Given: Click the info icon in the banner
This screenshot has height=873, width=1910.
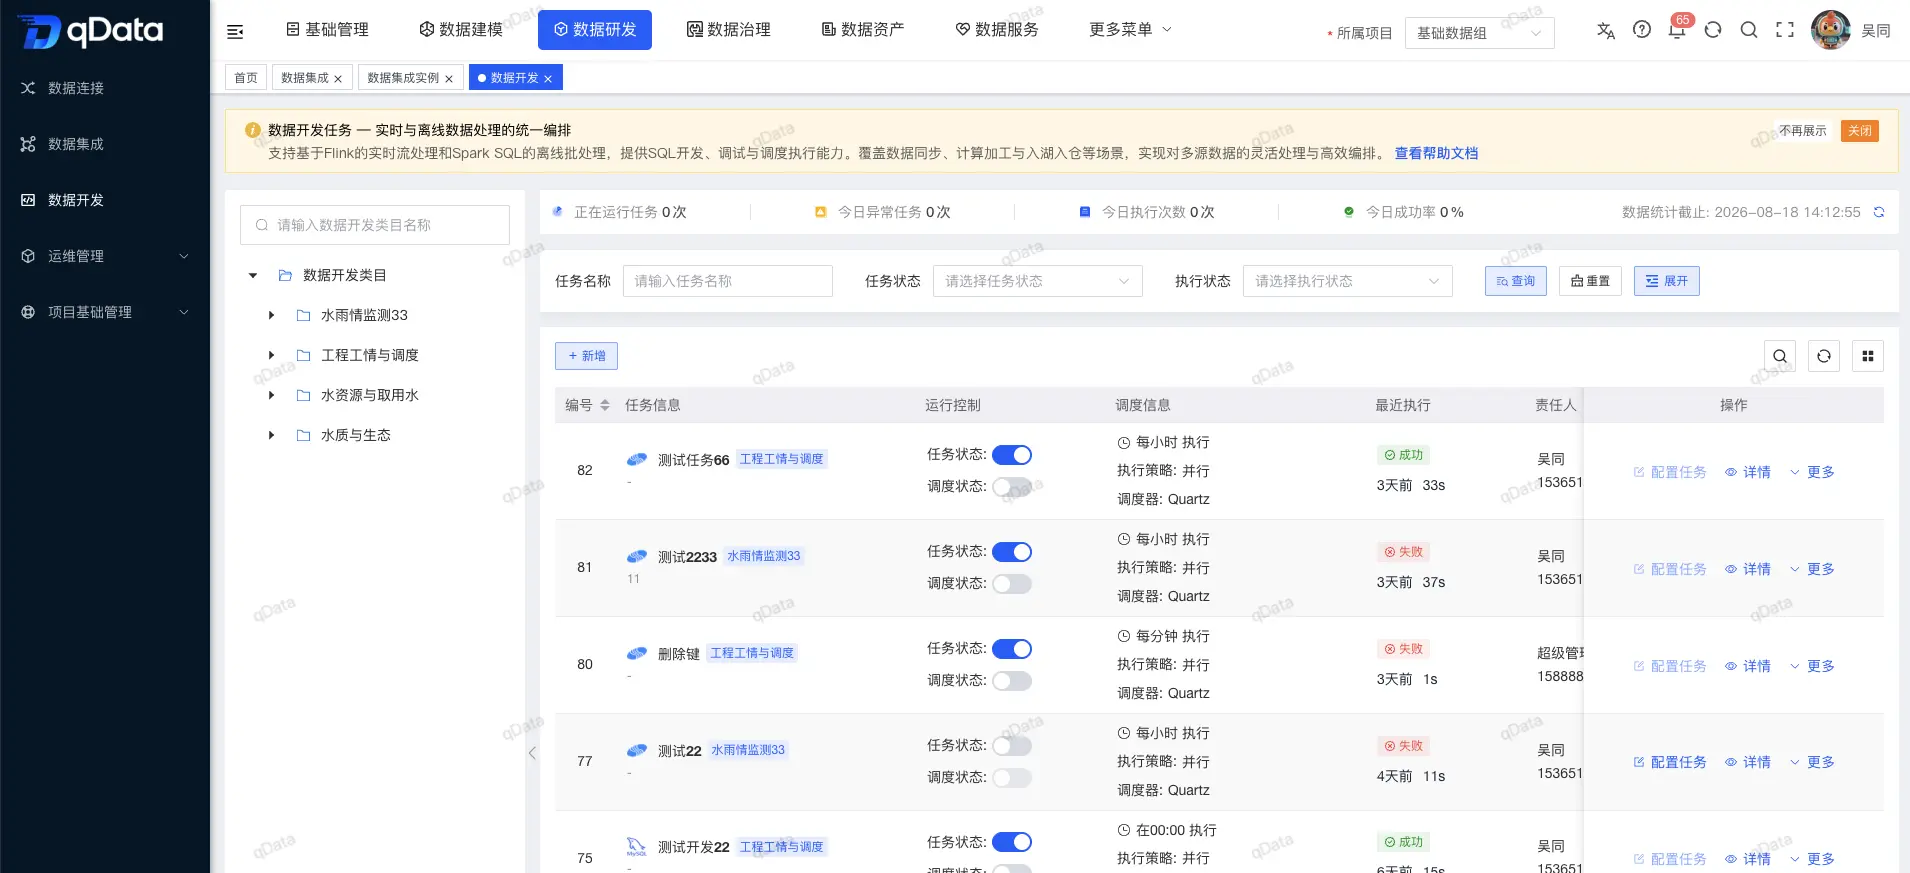Looking at the screenshot, I should pos(253,130).
